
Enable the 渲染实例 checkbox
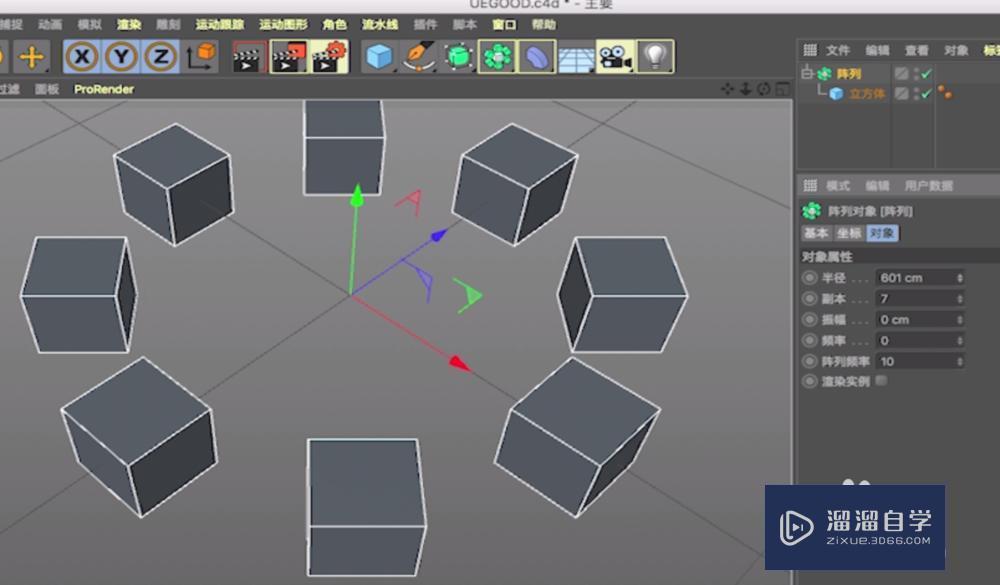coord(881,381)
